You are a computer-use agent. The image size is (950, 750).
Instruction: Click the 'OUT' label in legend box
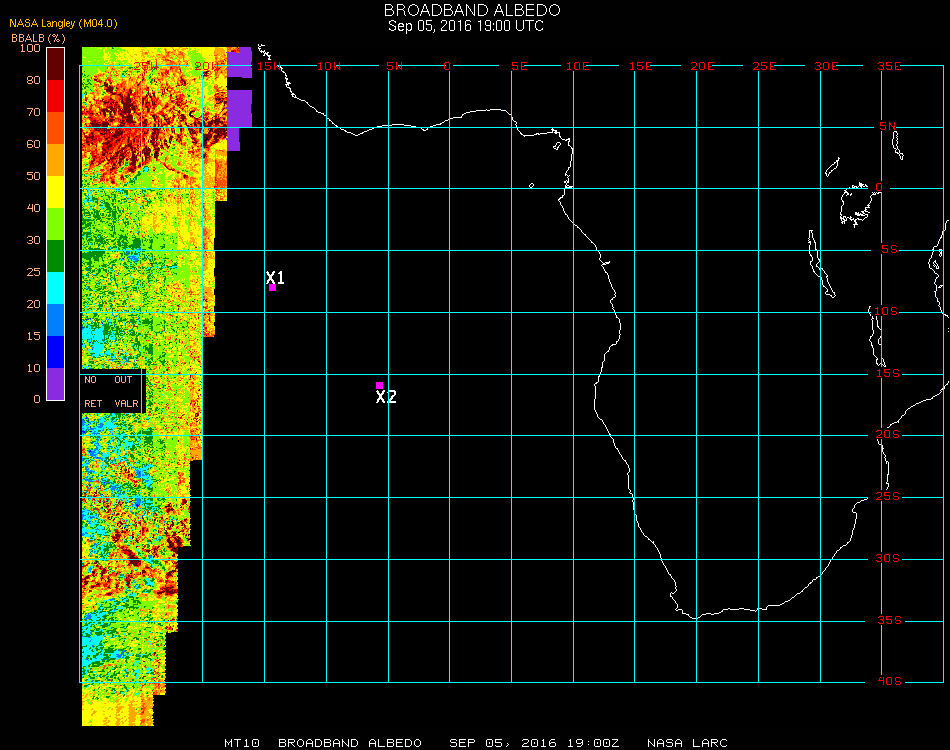click(123, 380)
